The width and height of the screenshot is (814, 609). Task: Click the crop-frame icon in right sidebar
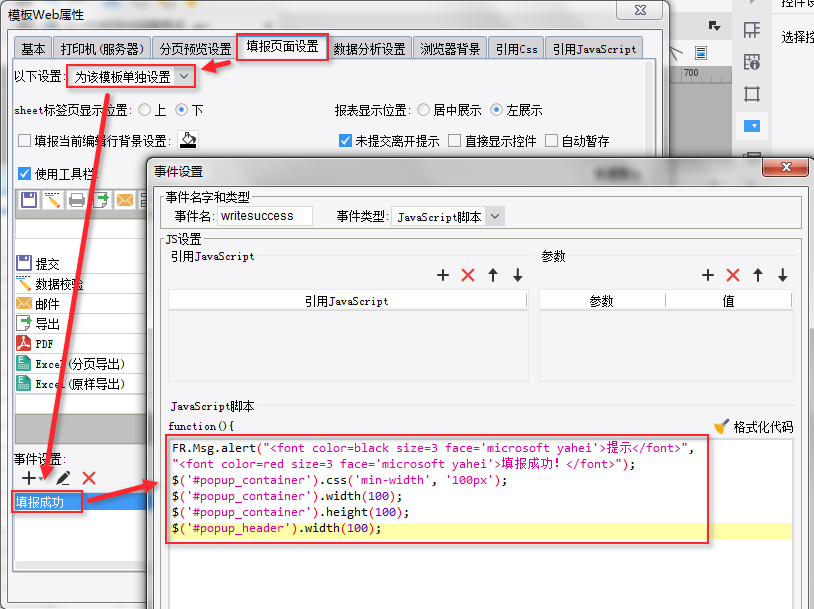pos(751,94)
